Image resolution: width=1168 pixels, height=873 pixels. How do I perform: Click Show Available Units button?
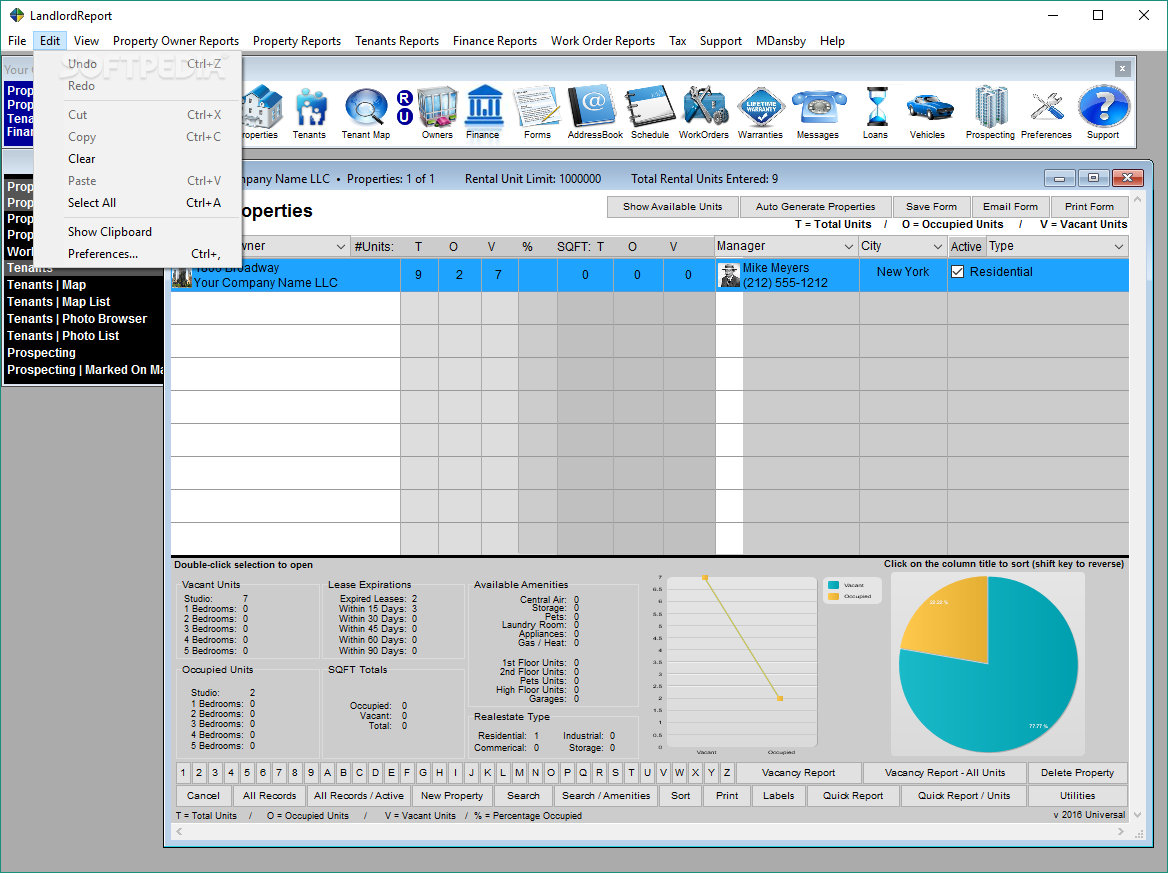pyautogui.click(x=673, y=206)
